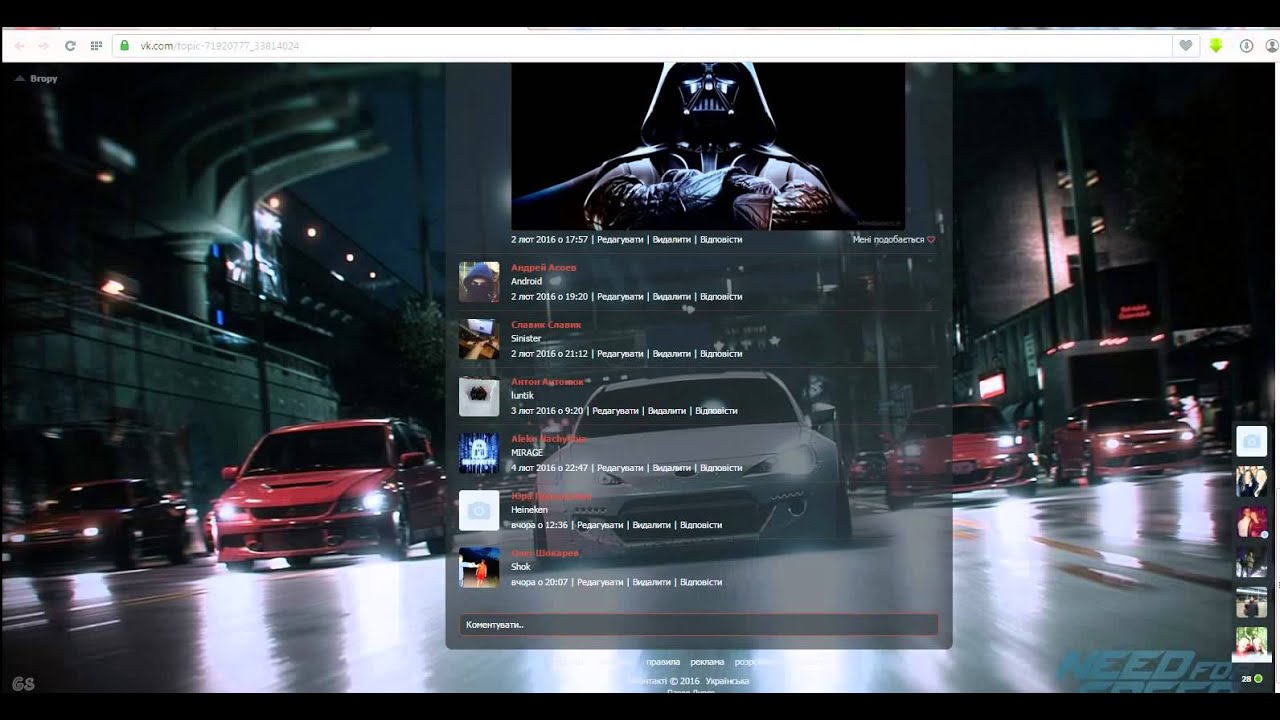This screenshot has width=1280, height=720.
Task: Edit the 'Shok' comment
Action: (x=600, y=582)
